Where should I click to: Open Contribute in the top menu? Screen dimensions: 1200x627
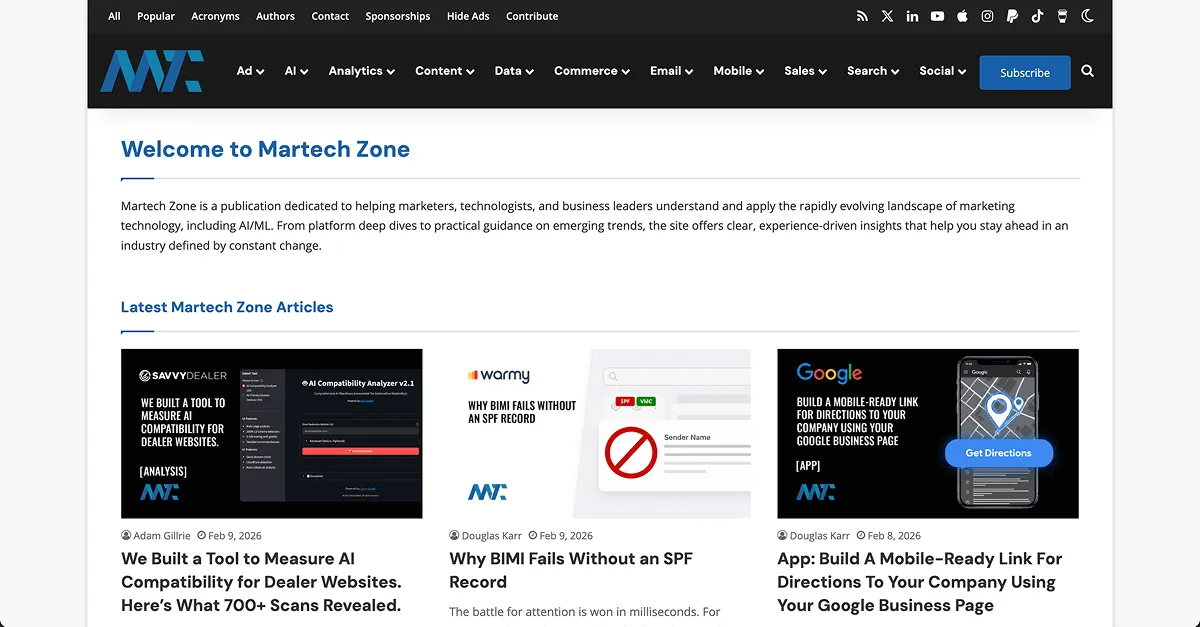point(532,16)
